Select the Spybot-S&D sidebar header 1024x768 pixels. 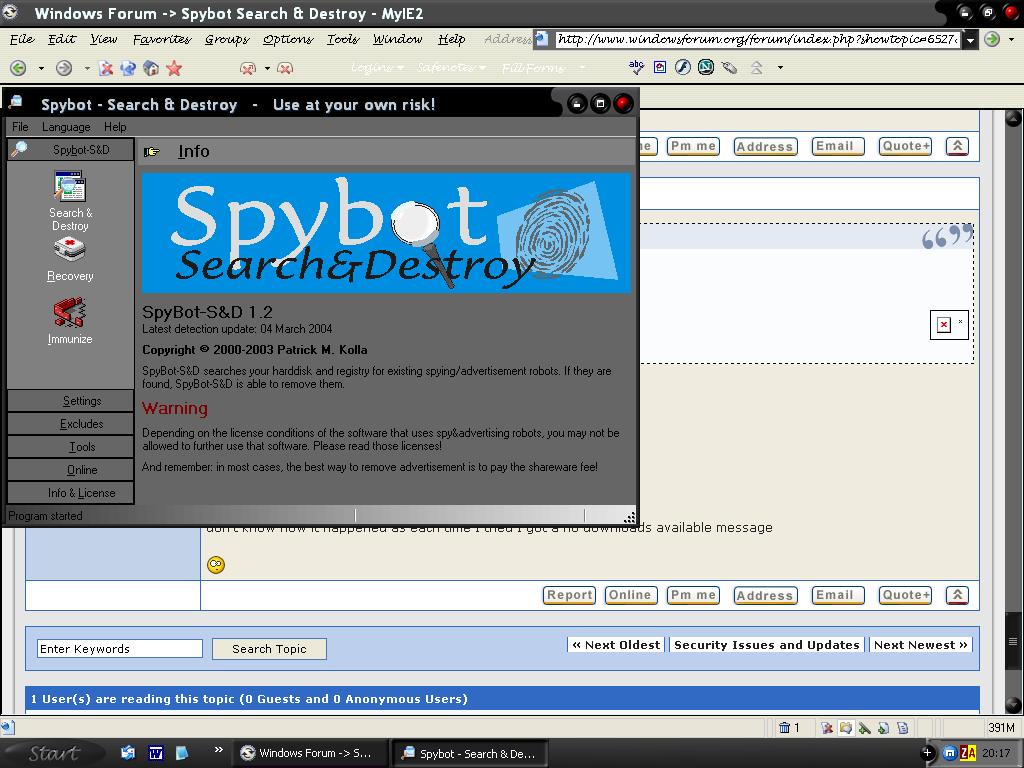tap(71, 150)
